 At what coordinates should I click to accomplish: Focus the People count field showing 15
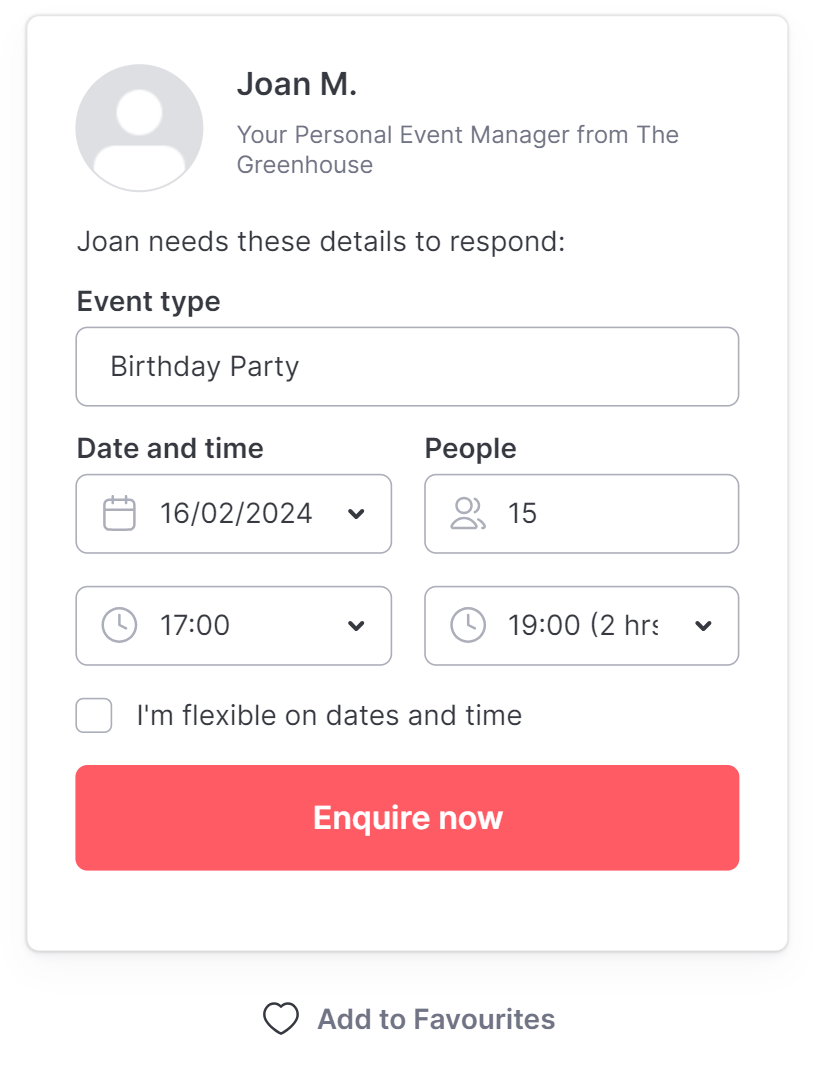pyautogui.click(x=582, y=514)
